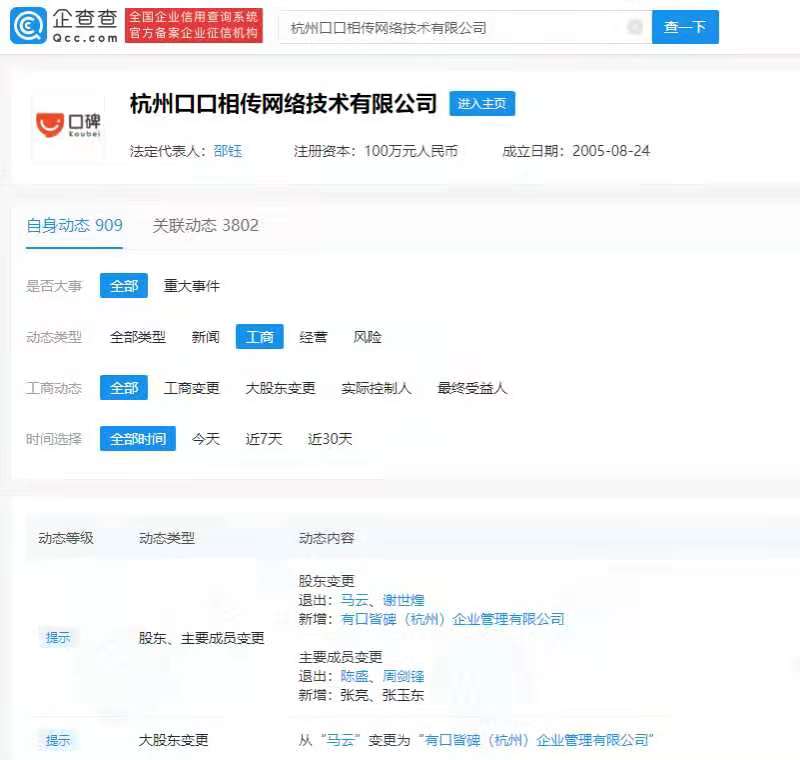Image resolution: width=800 pixels, height=760 pixels.
Task: Open 马云 link in 股东变更 退出 line
Action: coord(354,600)
